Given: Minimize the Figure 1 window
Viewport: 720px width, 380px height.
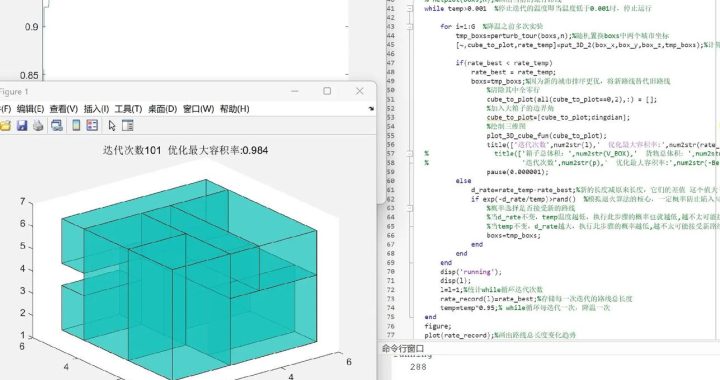Looking at the screenshot, I should pos(295,91).
